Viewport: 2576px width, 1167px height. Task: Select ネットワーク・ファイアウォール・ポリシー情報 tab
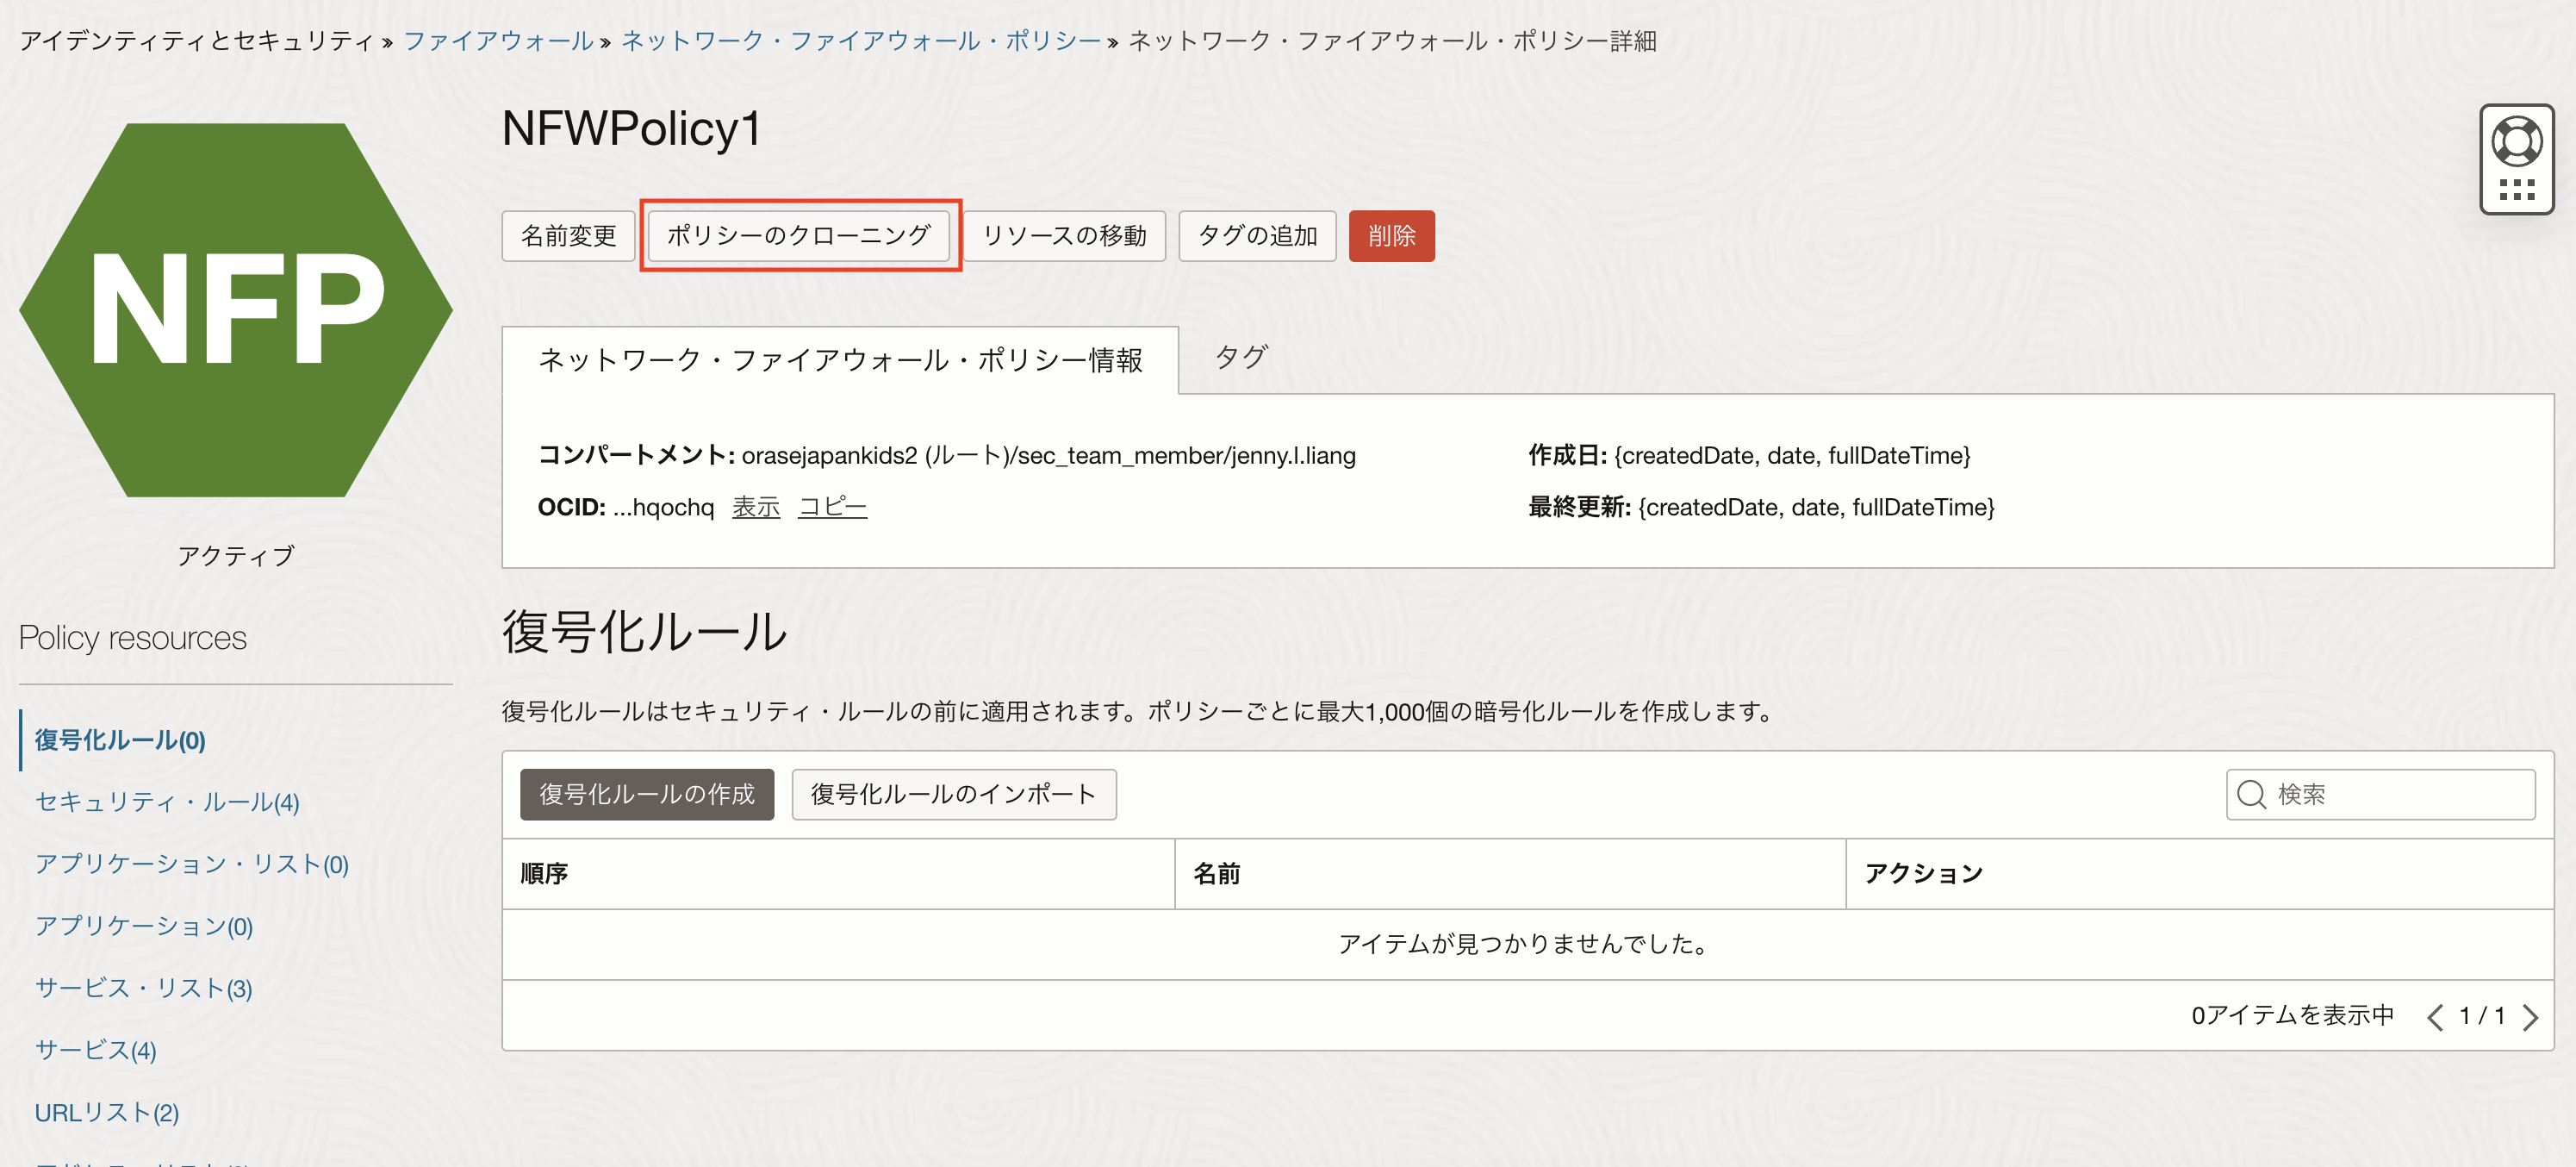click(840, 360)
